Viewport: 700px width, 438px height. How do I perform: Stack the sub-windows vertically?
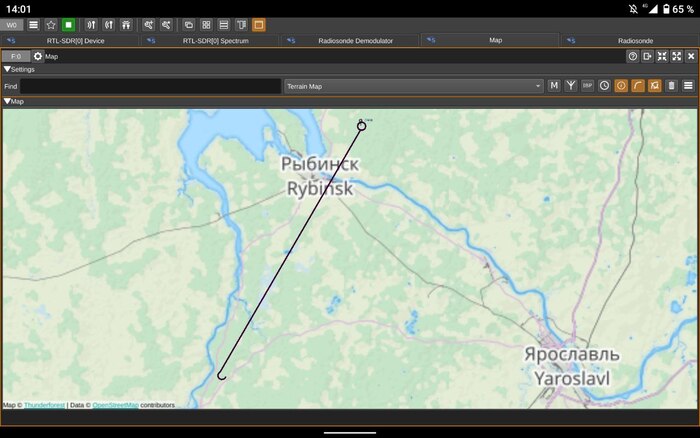point(224,25)
